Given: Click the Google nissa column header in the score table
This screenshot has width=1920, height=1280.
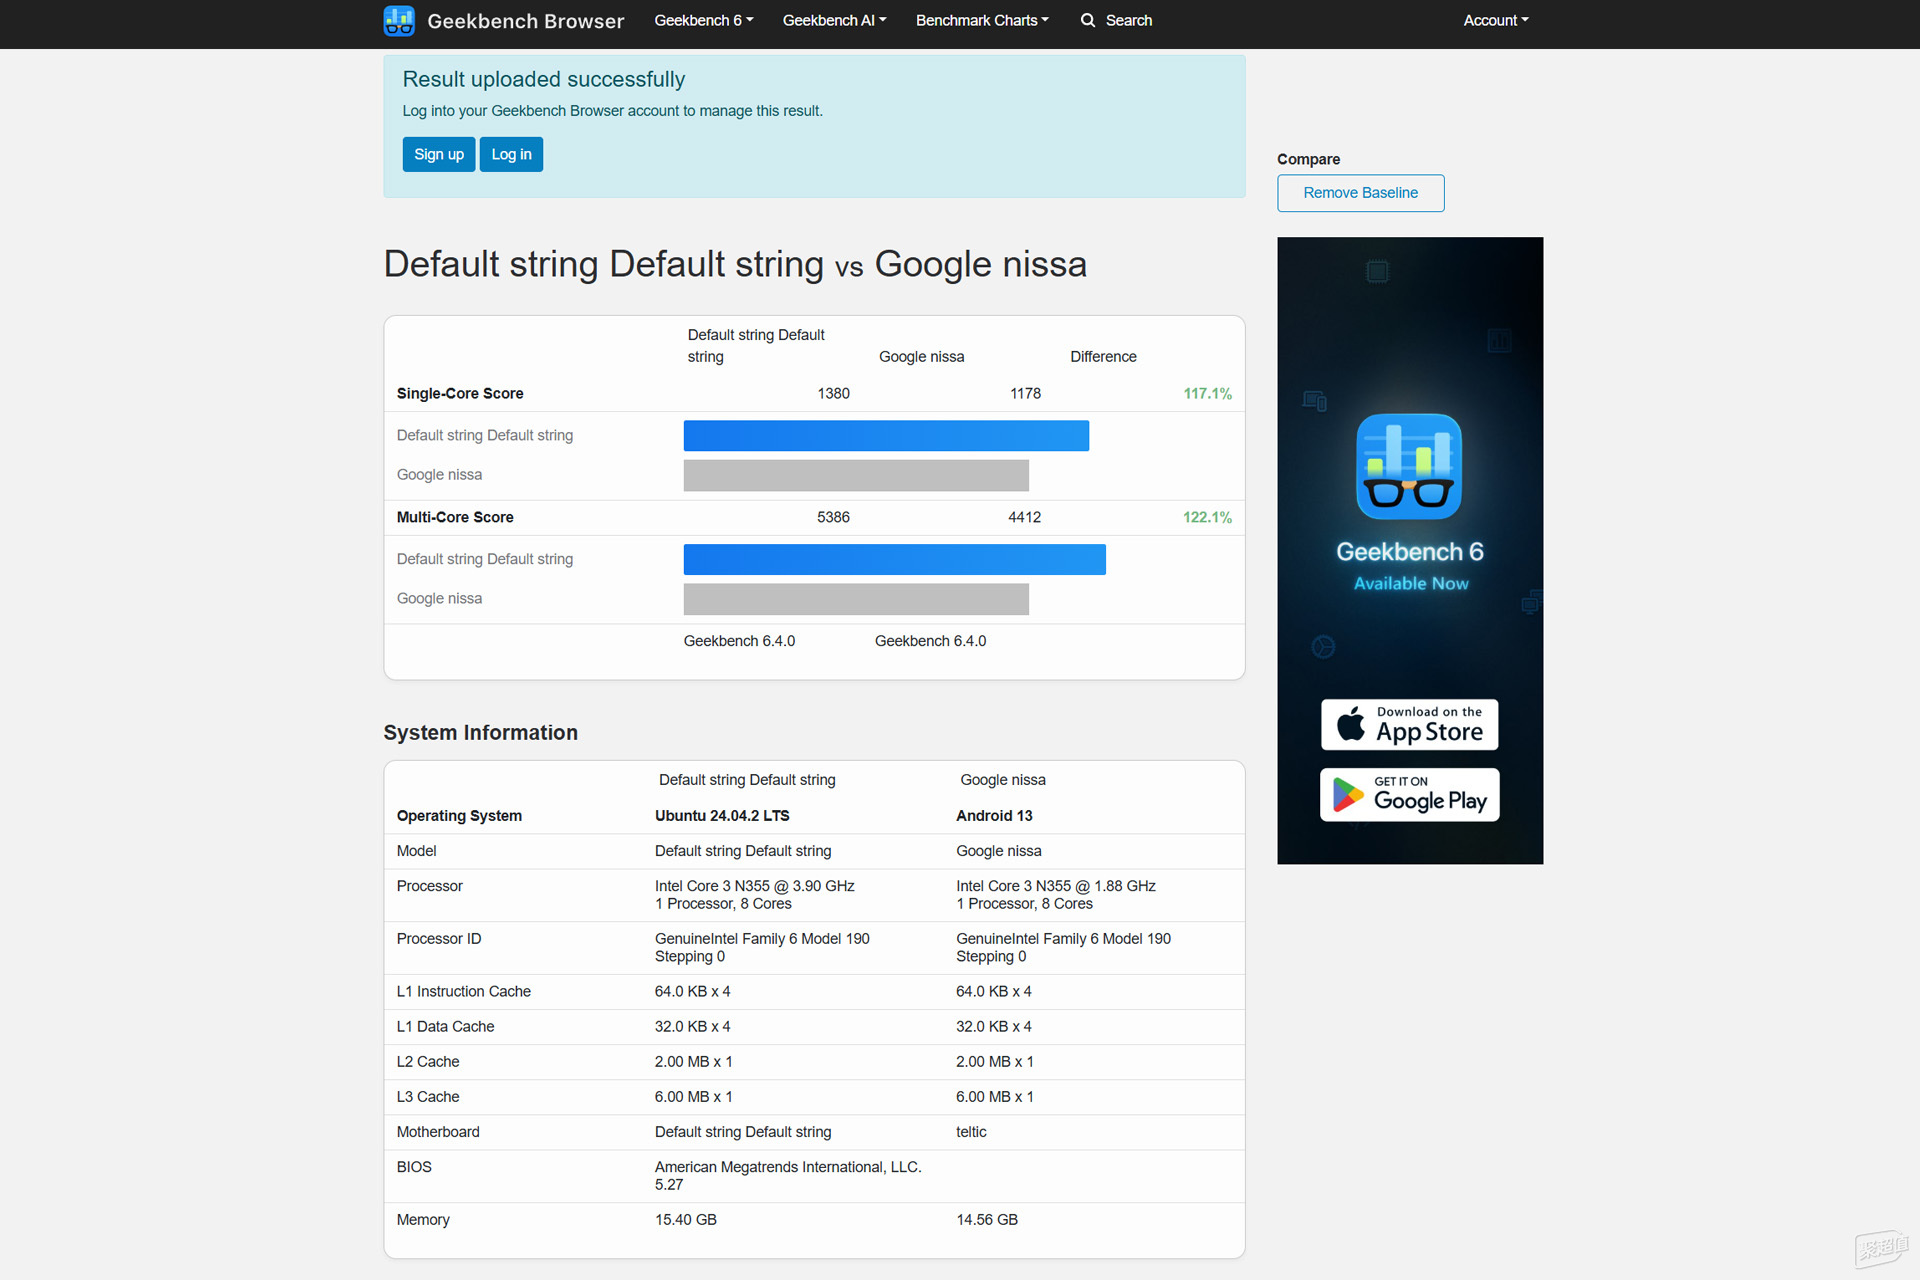Looking at the screenshot, I should click(x=921, y=357).
